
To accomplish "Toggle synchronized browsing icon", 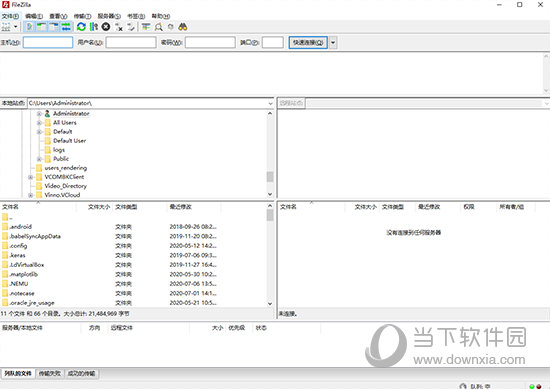I will pyautogui.click(x=170, y=27).
